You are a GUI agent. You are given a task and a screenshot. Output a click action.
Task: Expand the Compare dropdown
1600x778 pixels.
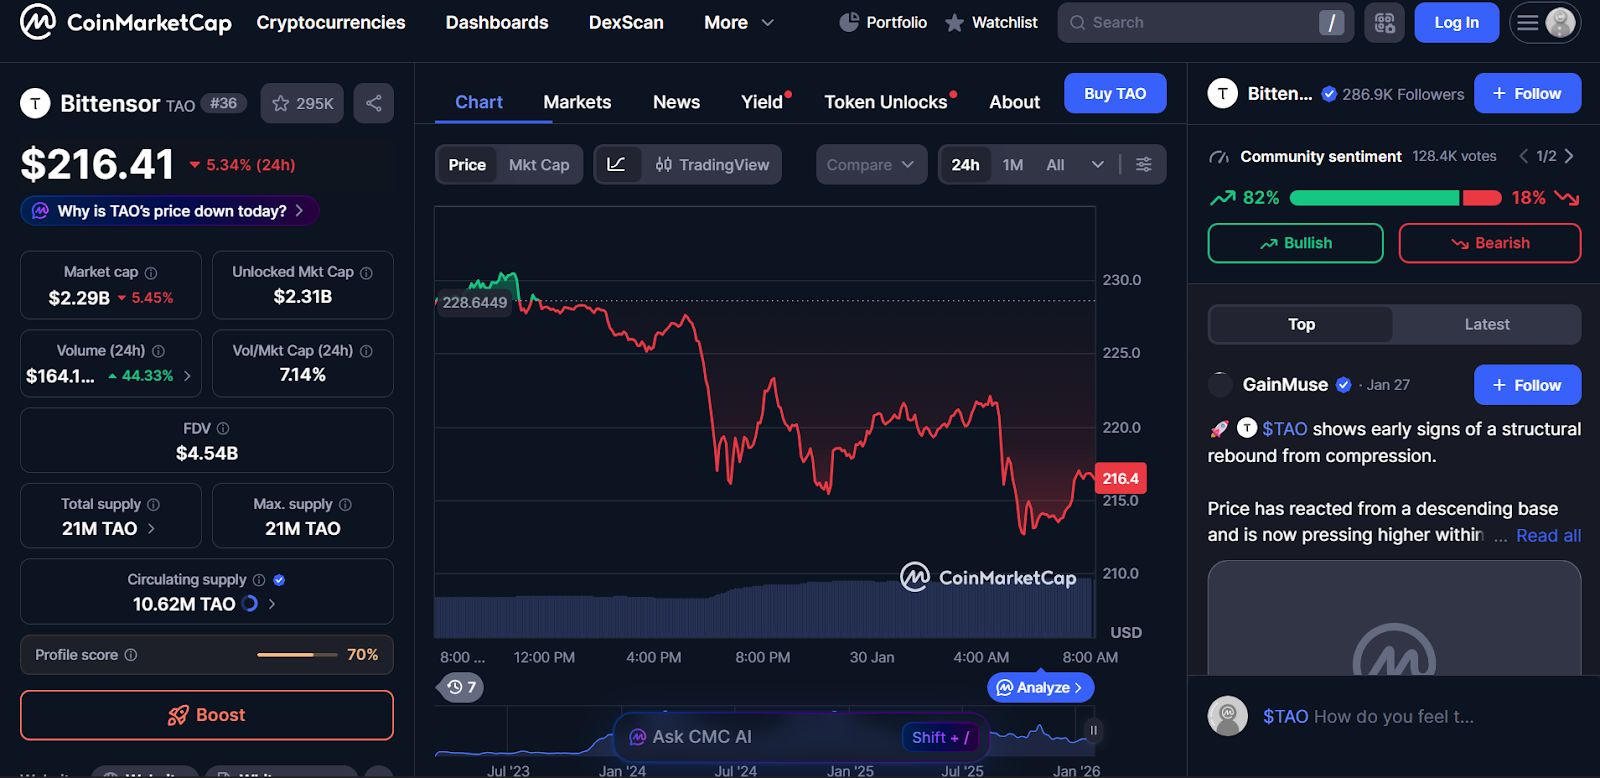pyautogui.click(x=871, y=165)
